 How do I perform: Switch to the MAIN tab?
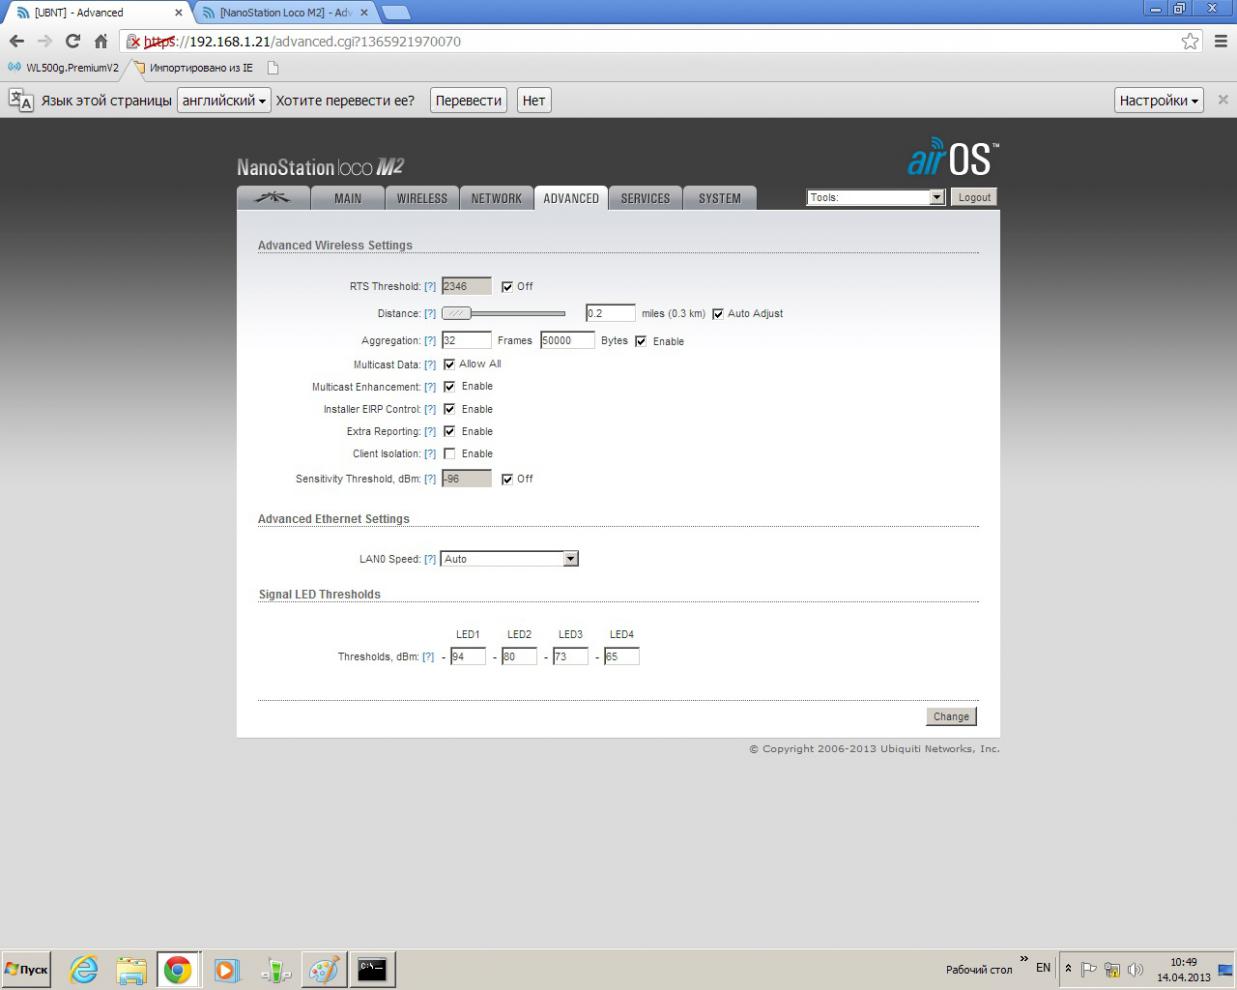[x=348, y=198]
